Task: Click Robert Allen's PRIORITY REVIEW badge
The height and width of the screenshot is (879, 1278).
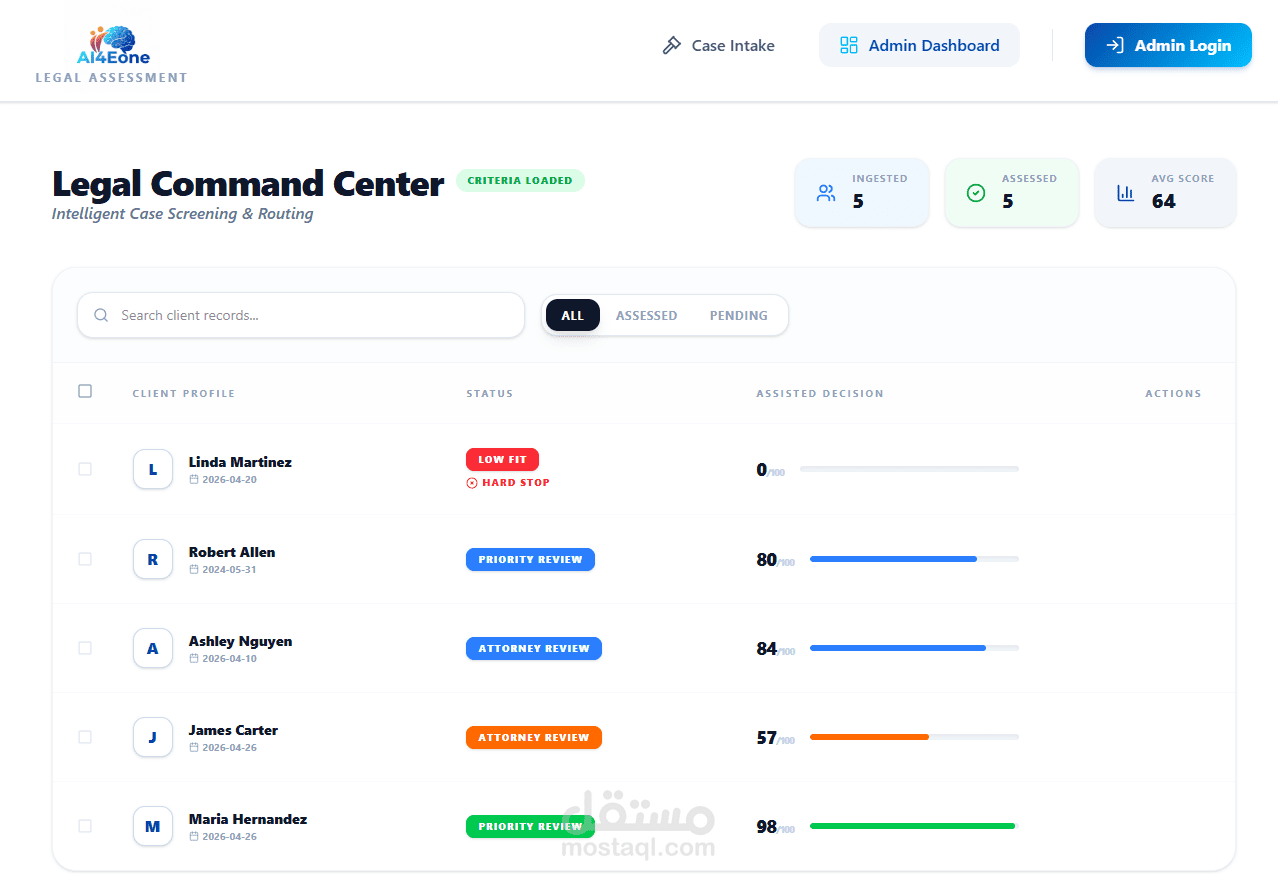Action: pos(530,560)
